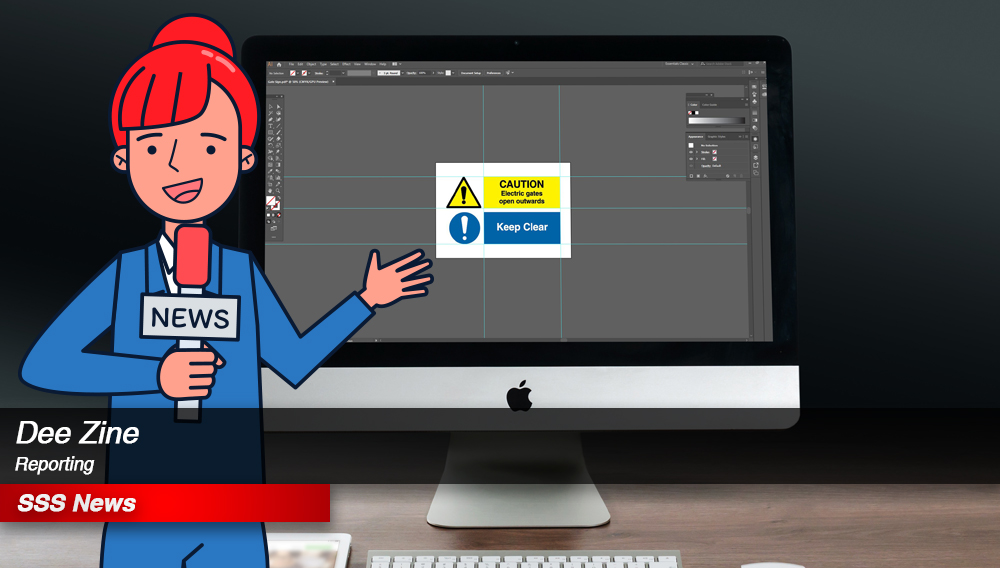This screenshot has height=568, width=1000.
Task: Select the Hand tool
Action: (x=270, y=191)
